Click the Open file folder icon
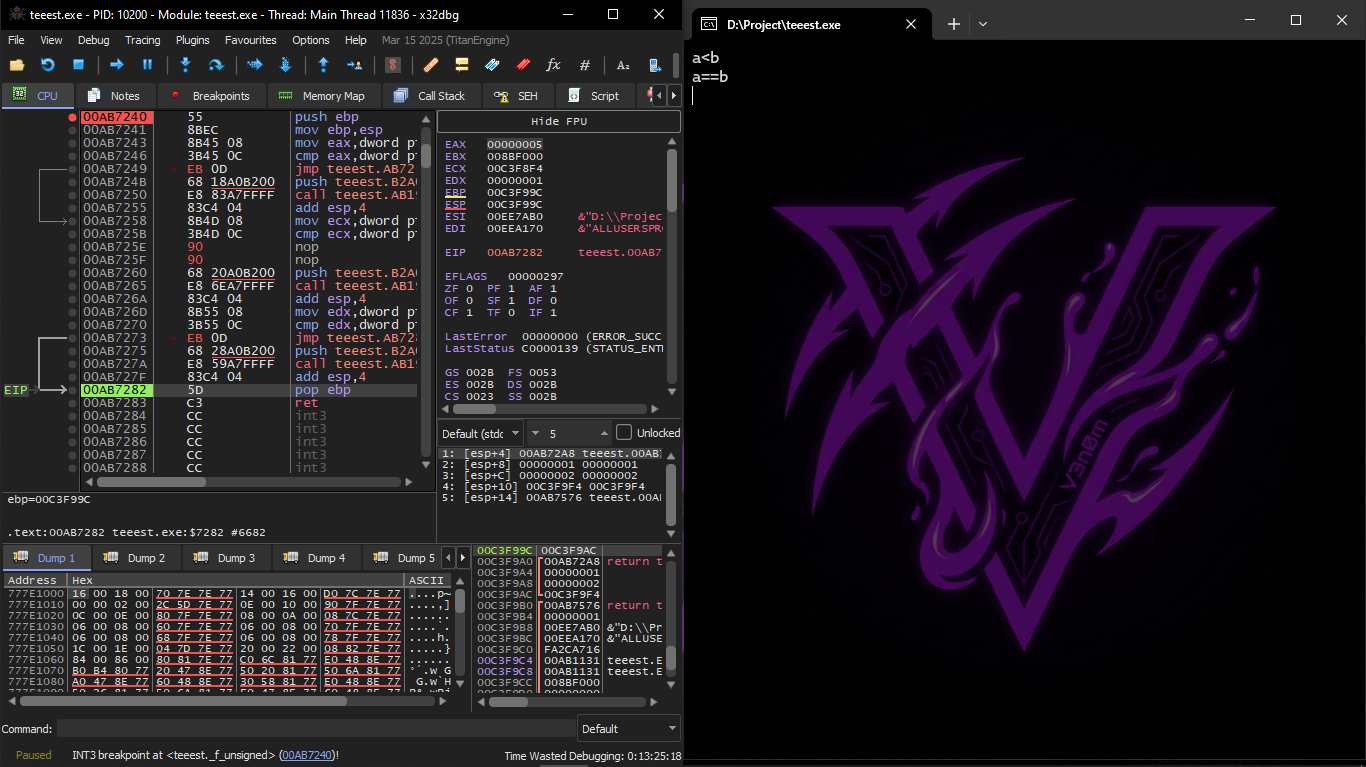The height and width of the screenshot is (767, 1366). click(16, 65)
